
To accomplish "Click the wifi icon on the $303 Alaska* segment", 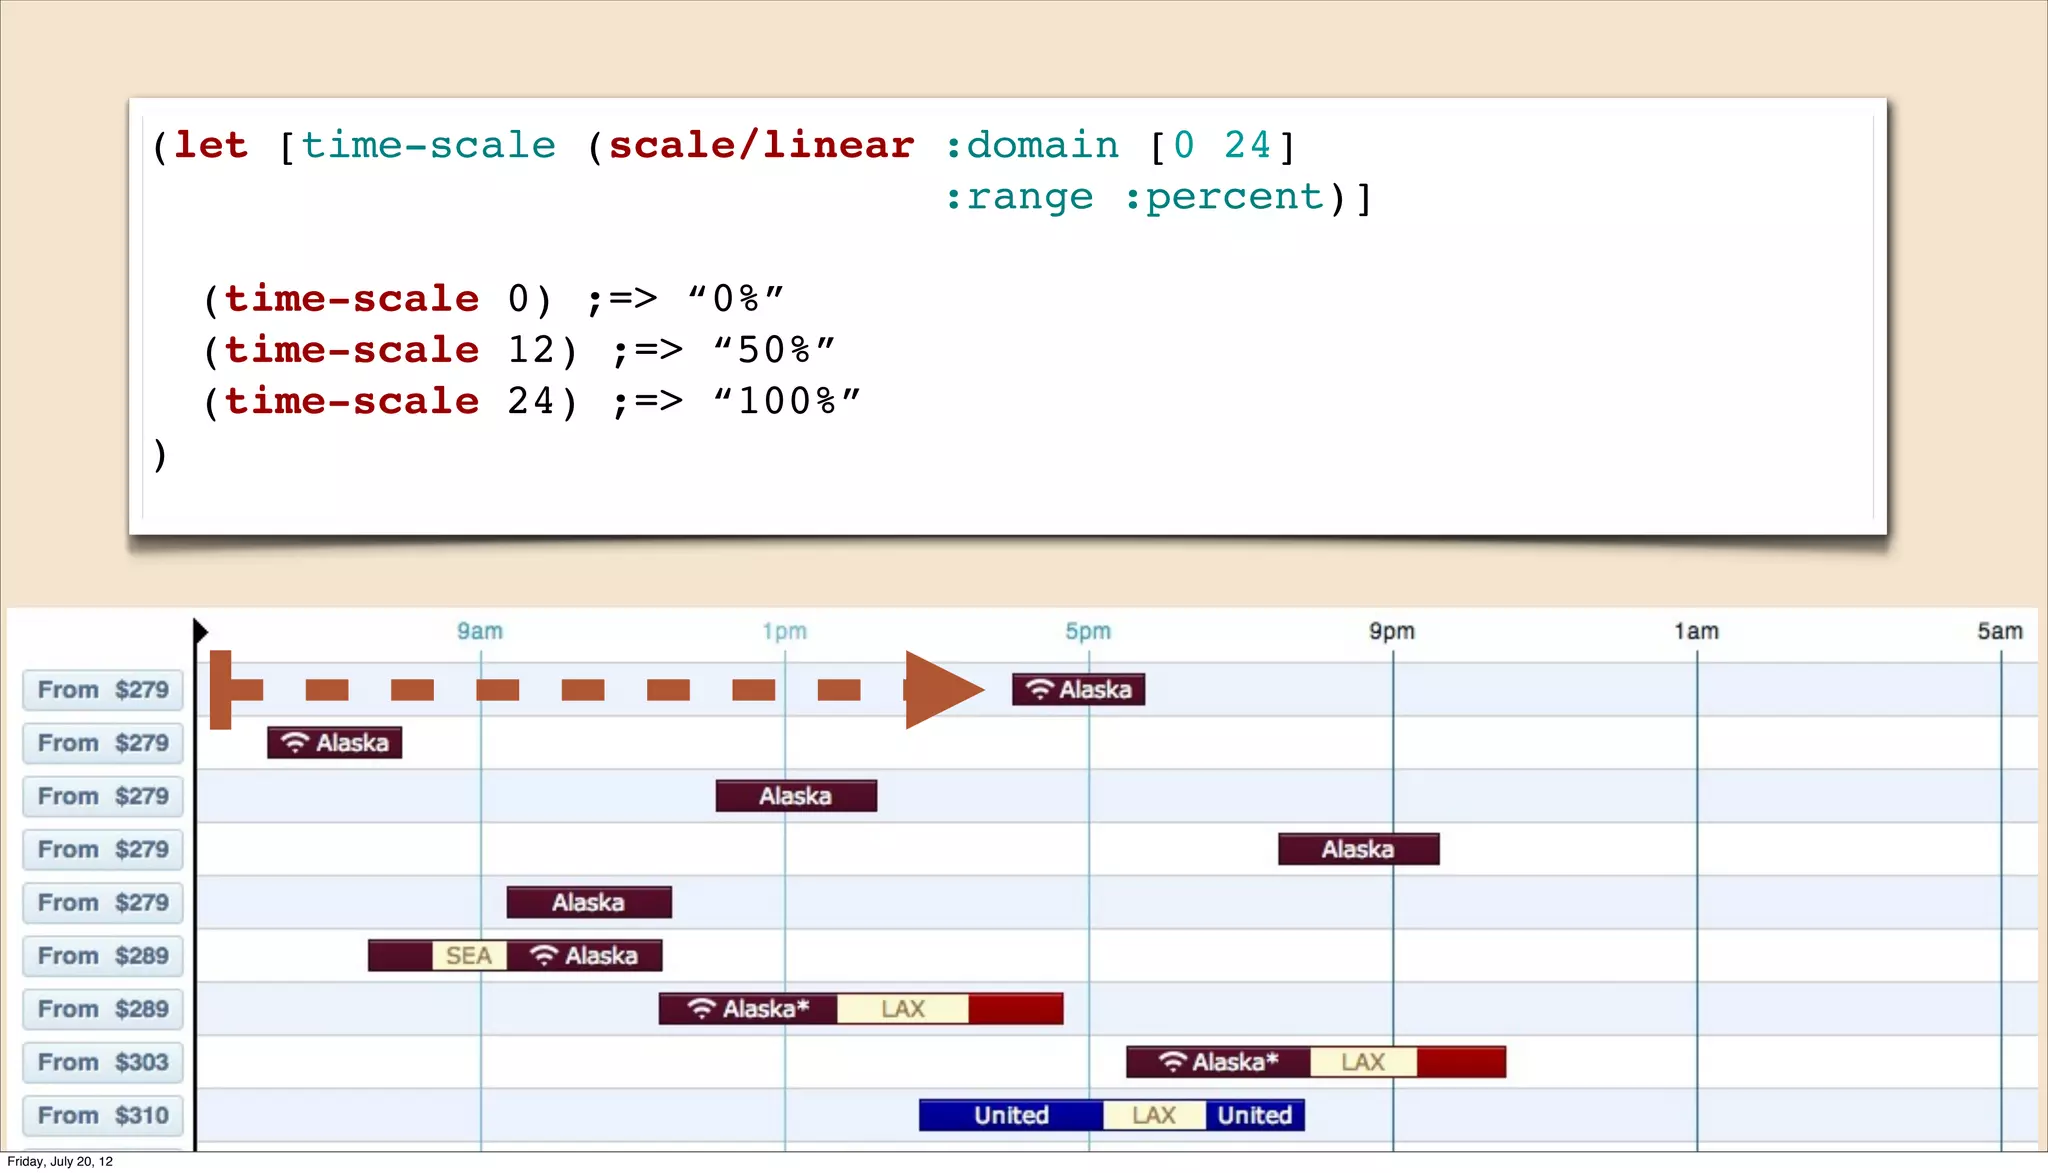I will 1172,1062.
